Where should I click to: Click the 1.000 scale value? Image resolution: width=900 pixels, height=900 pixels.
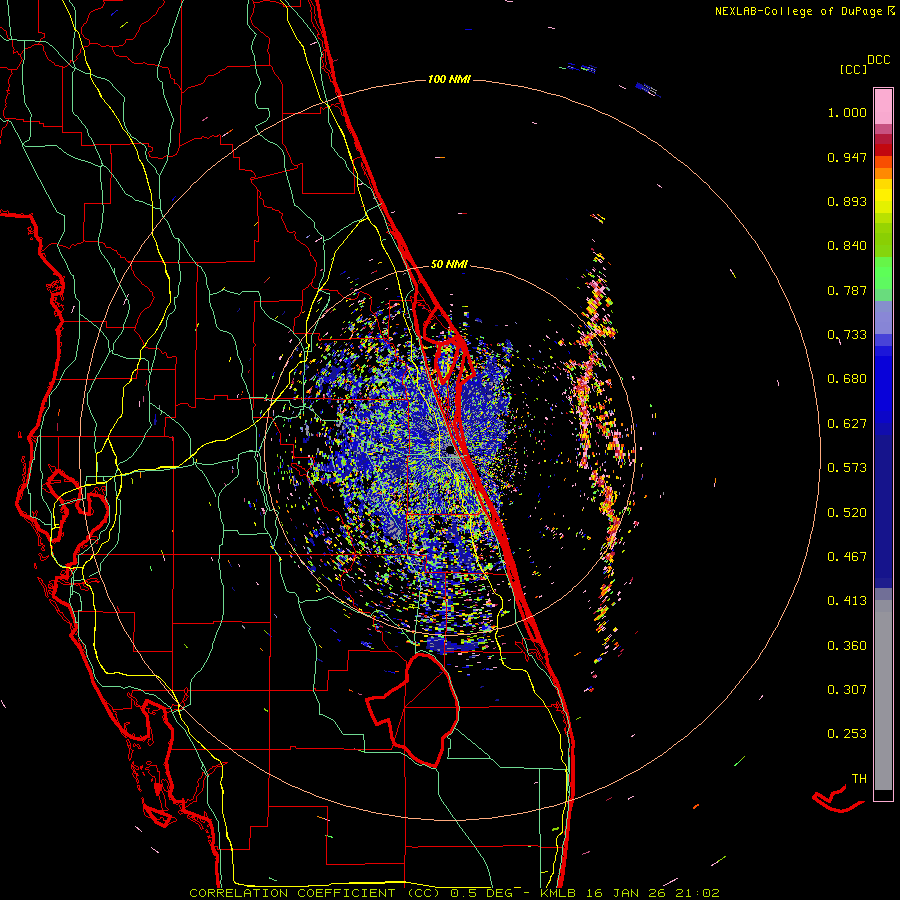(847, 112)
